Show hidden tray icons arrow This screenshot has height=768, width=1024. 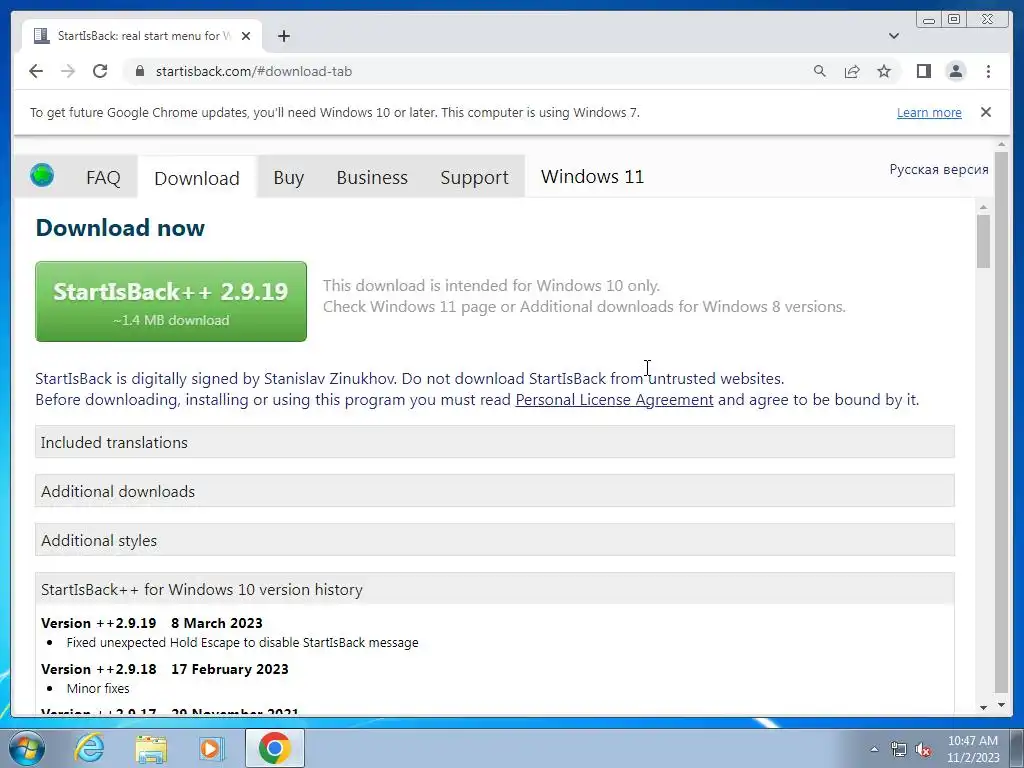pyautogui.click(x=874, y=749)
